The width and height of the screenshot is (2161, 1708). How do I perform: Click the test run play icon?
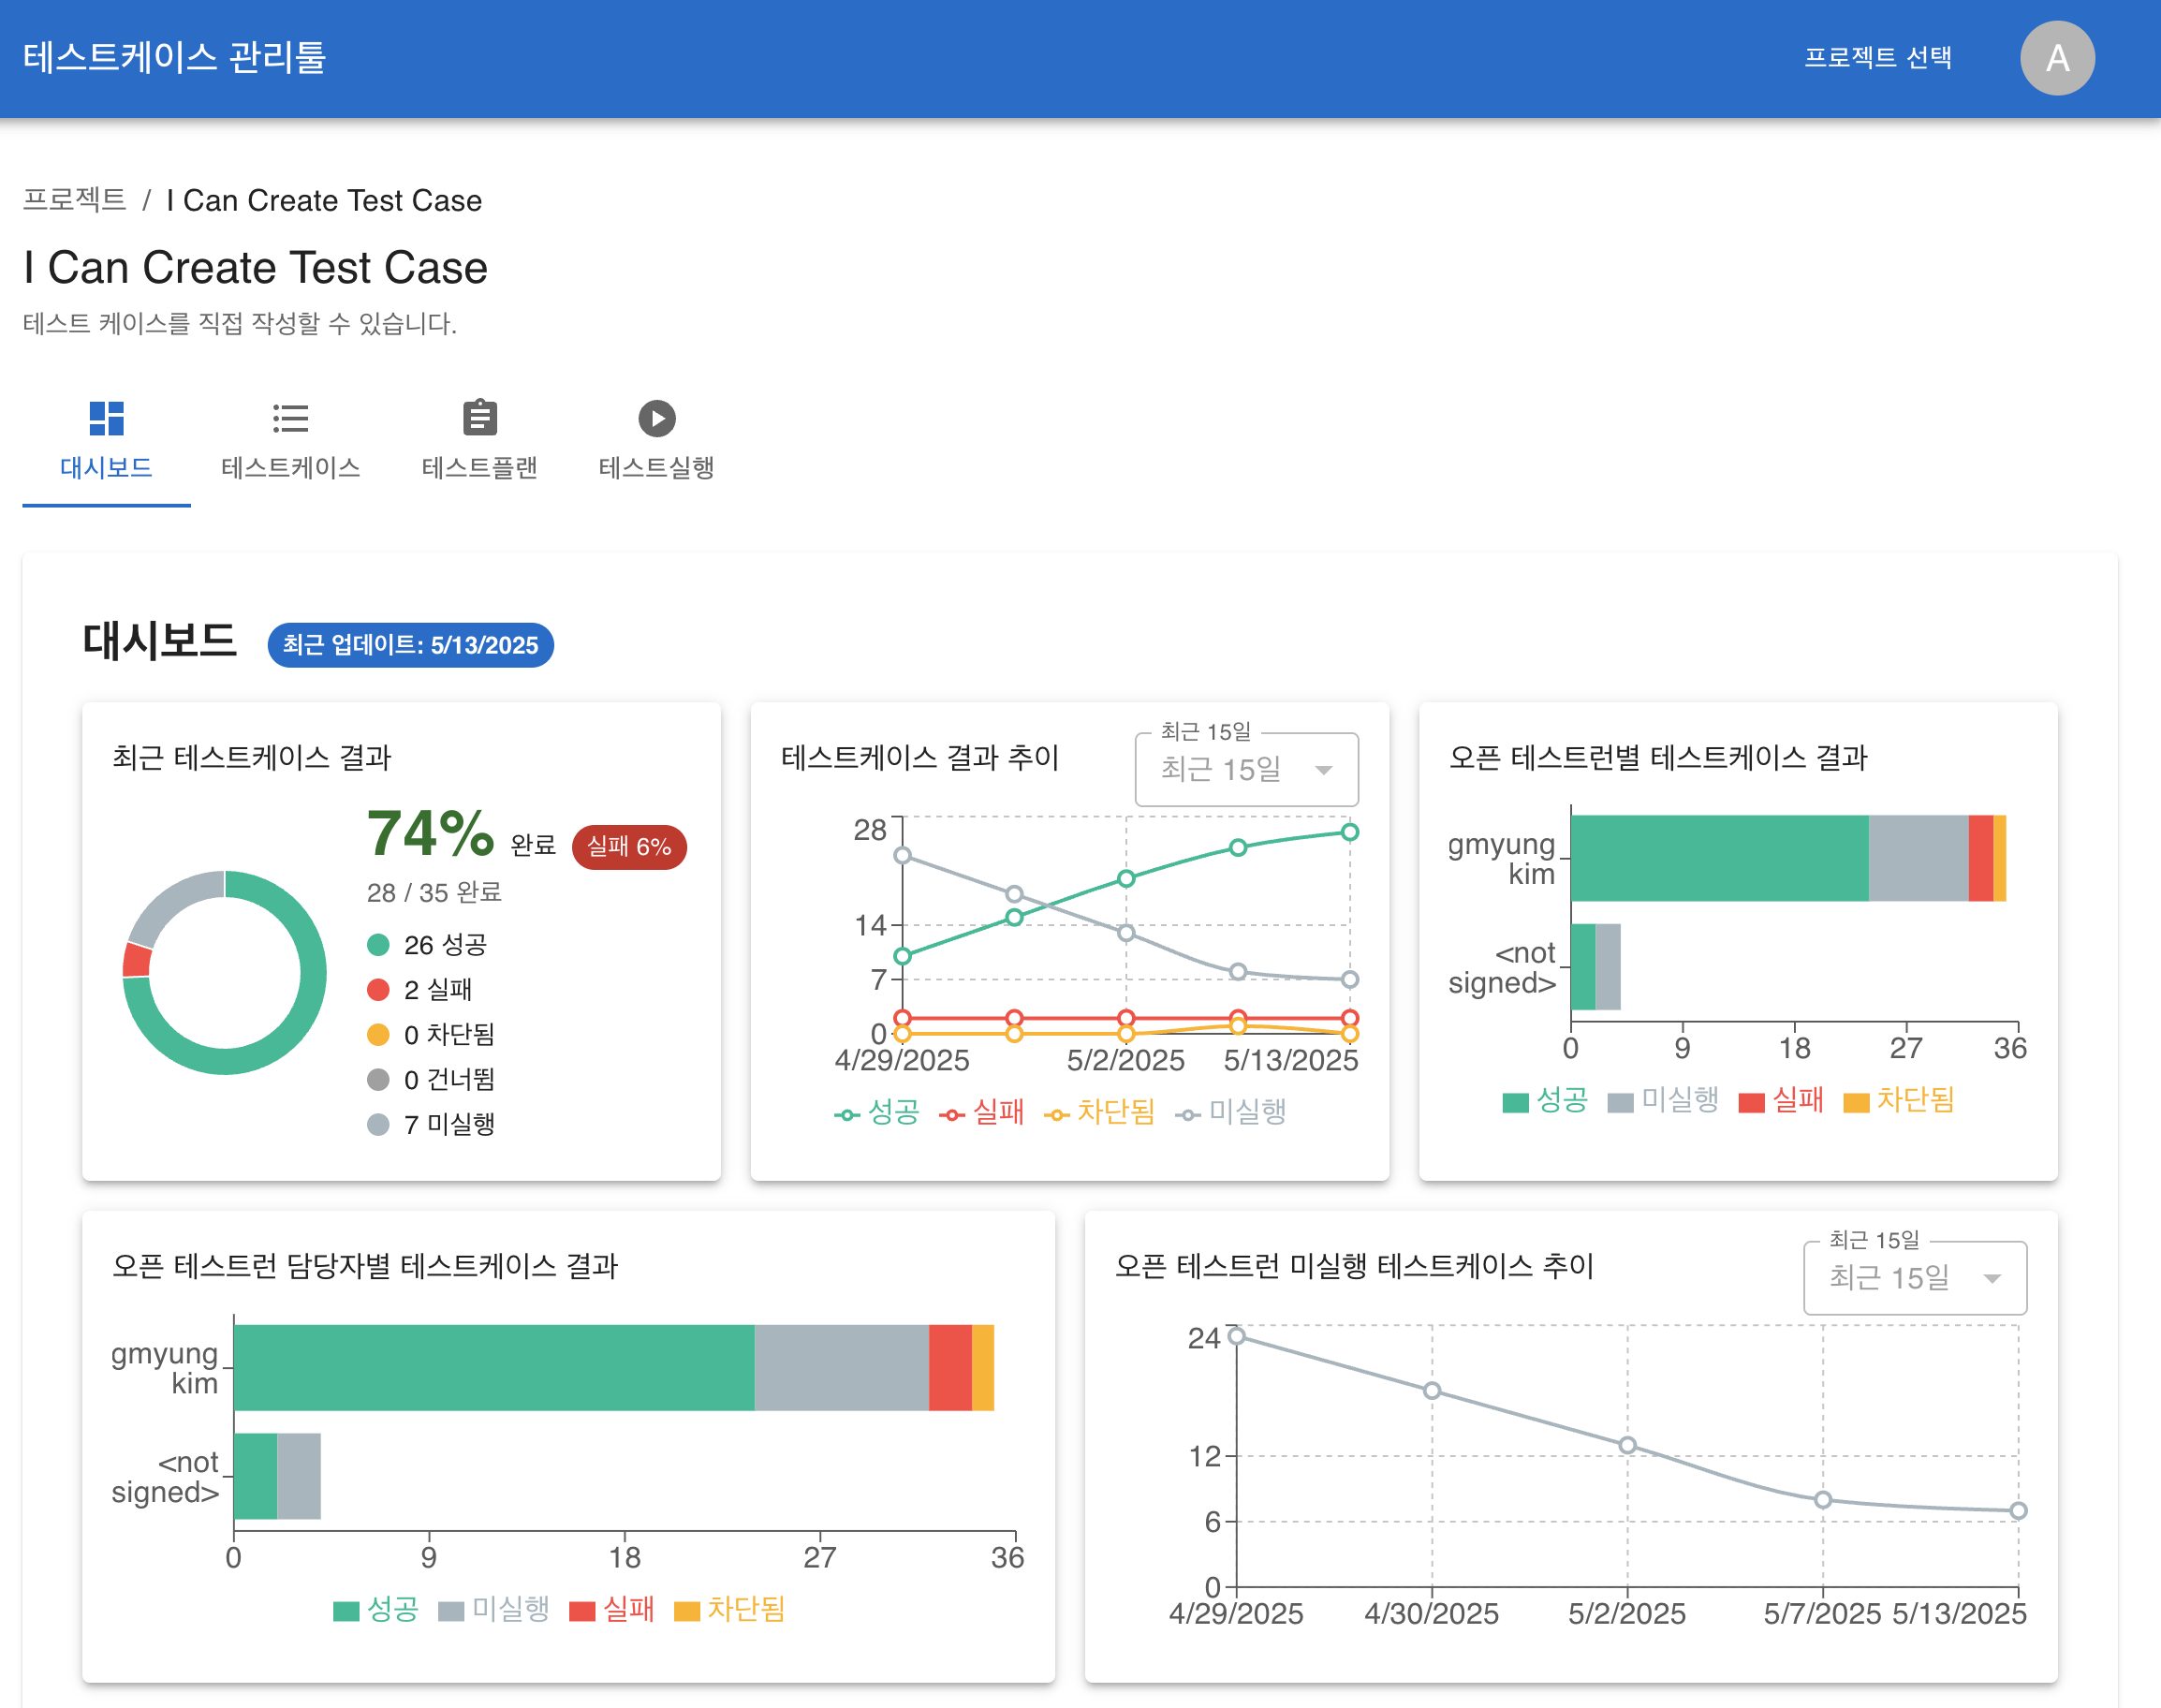click(656, 418)
